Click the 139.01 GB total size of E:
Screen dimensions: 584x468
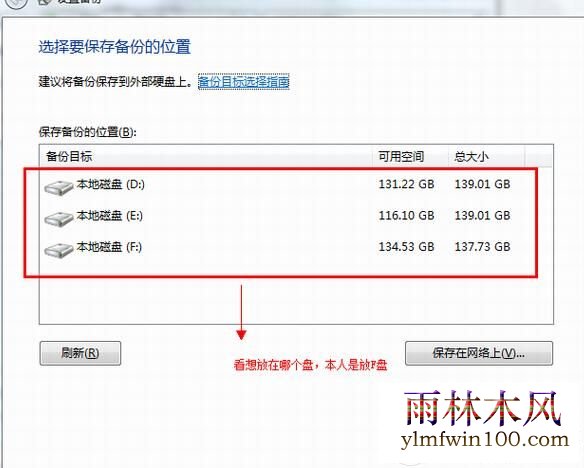[x=482, y=216]
